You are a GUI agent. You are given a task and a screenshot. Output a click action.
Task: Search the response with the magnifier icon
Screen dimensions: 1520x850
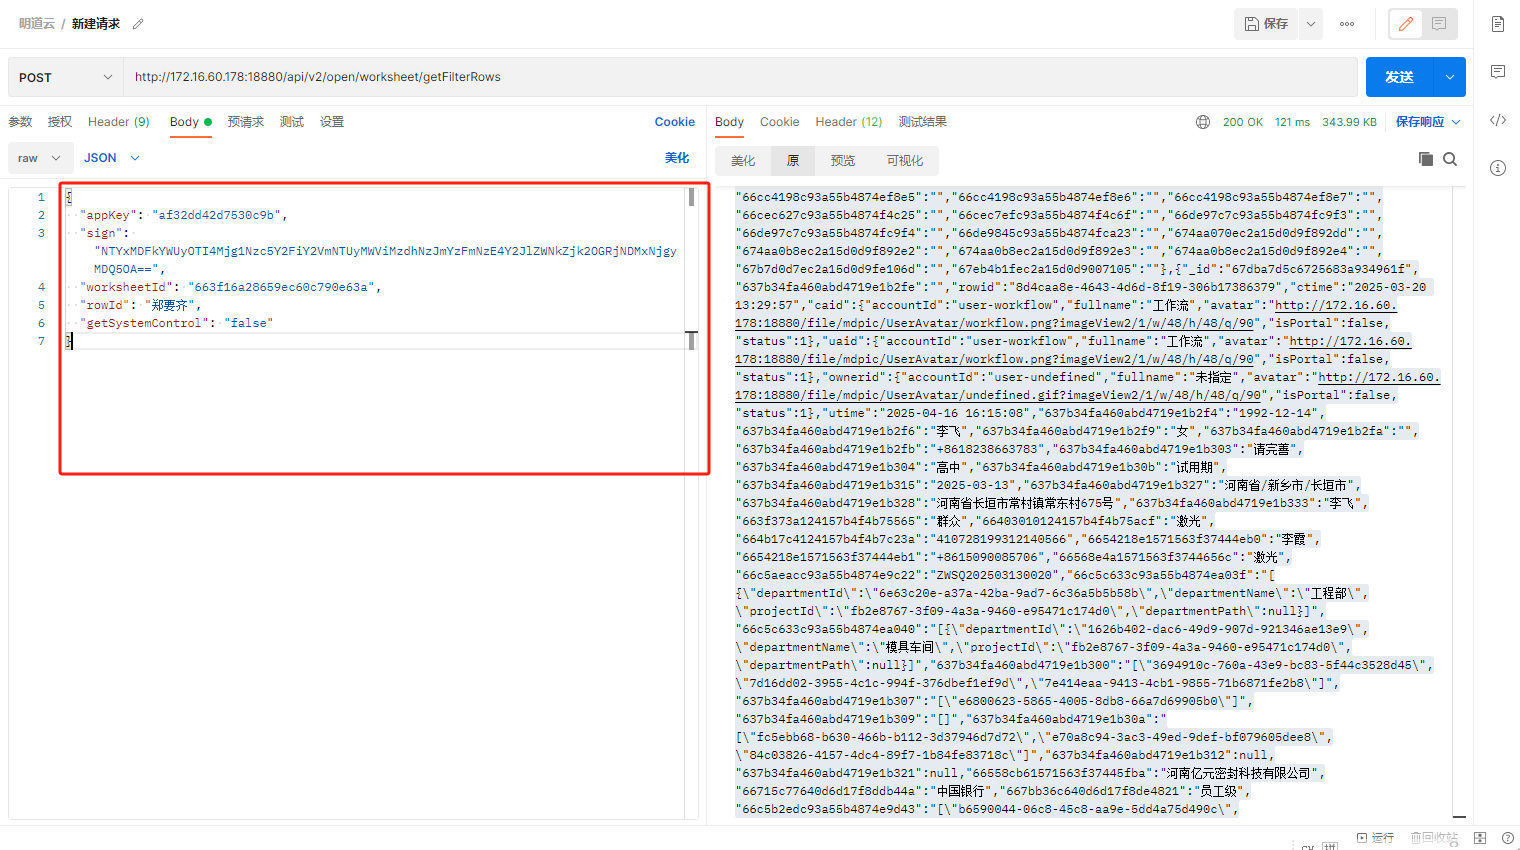pos(1450,159)
